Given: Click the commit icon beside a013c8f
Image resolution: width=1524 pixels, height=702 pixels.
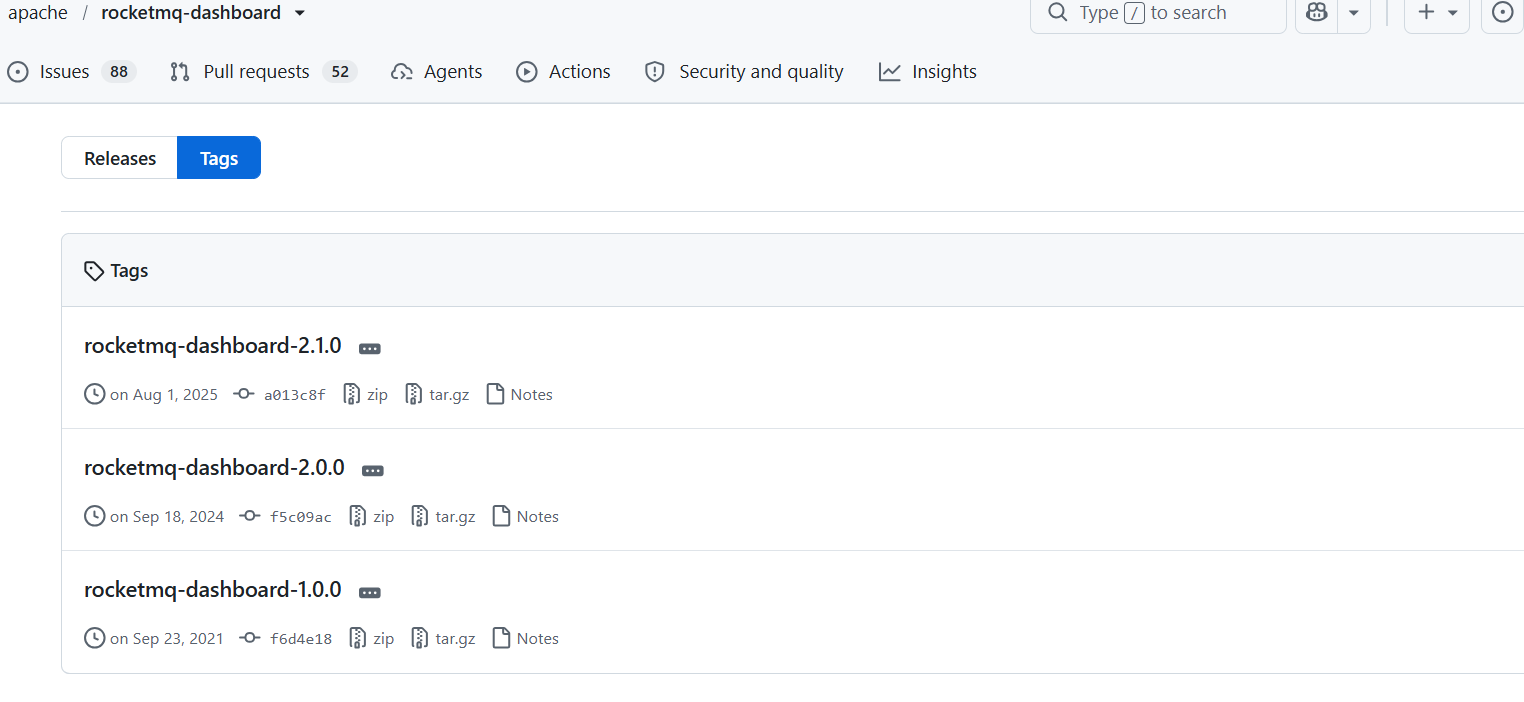Looking at the screenshot, I should (243, 394).
